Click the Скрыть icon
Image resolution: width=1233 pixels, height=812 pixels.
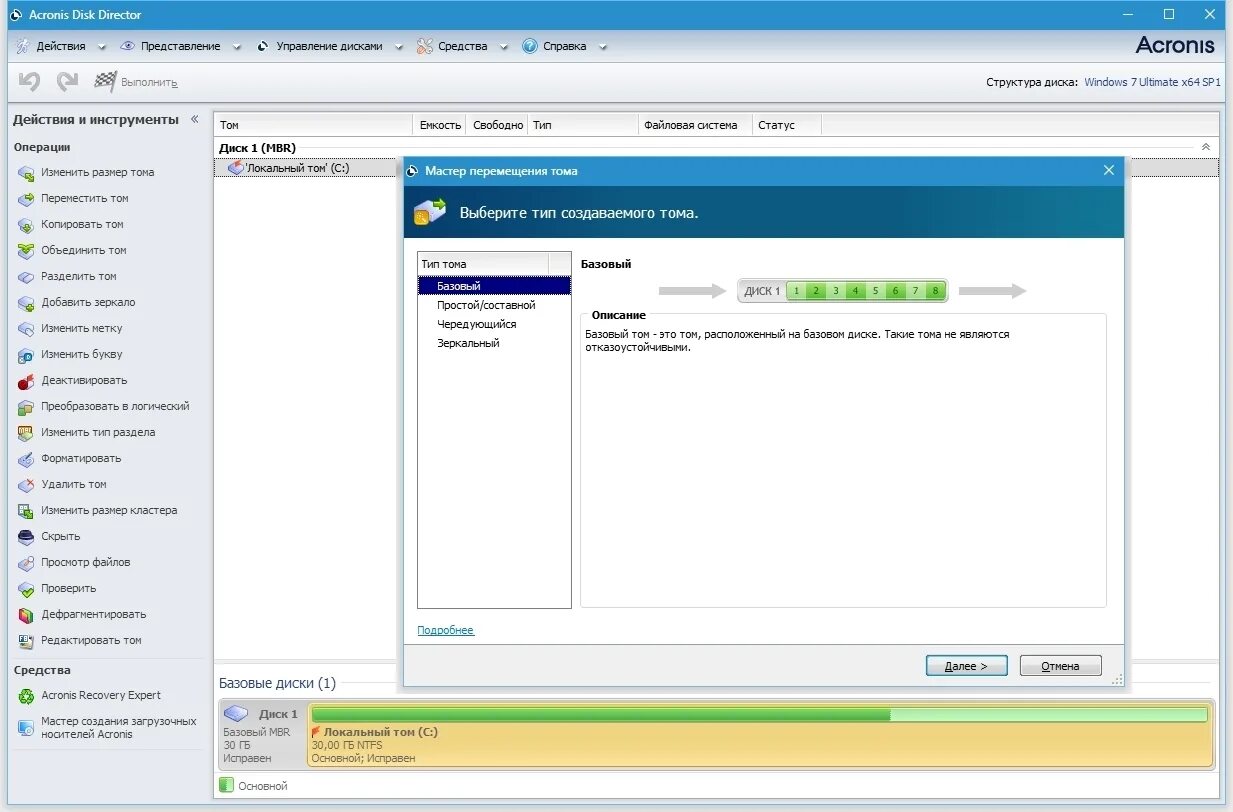tap(26, 537)
